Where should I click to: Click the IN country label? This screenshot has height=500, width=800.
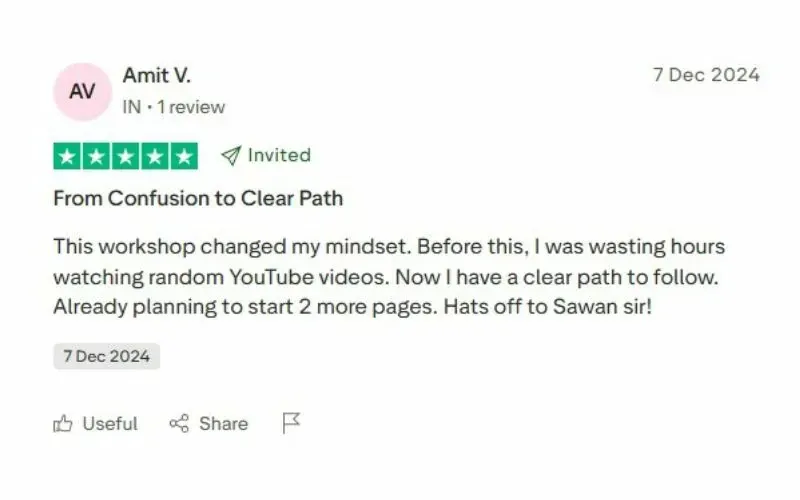[132, 107]
